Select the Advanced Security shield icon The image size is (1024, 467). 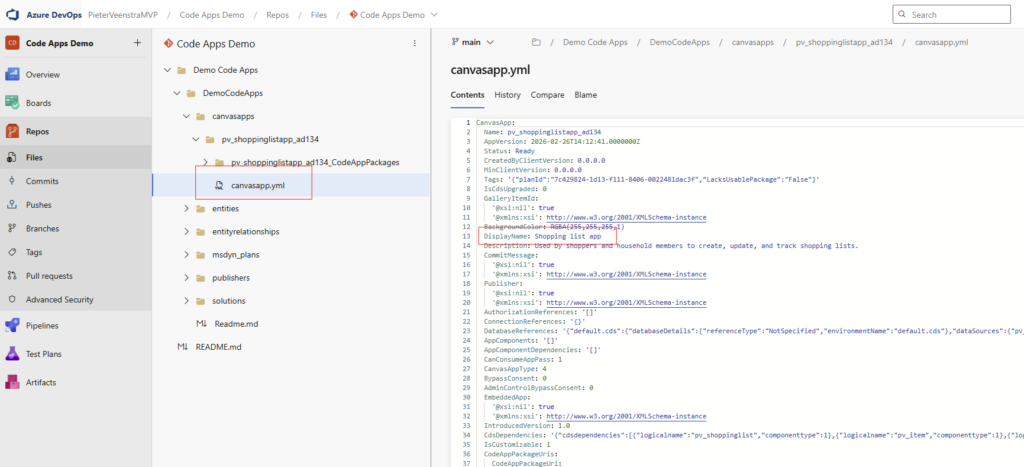tap(12, 300)
